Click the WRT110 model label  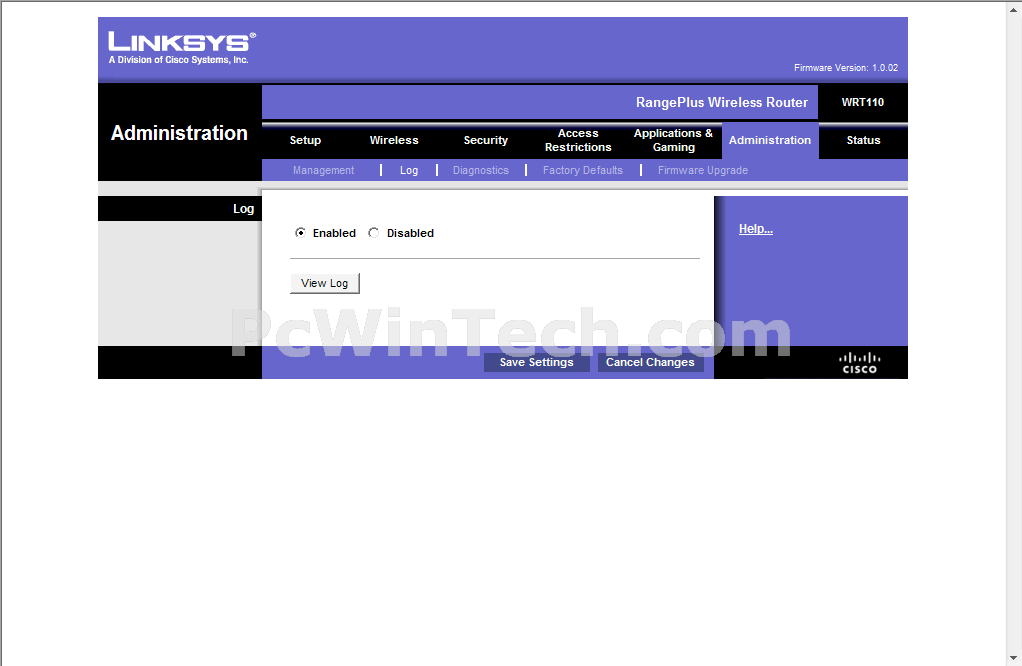[x=862, y=102]
